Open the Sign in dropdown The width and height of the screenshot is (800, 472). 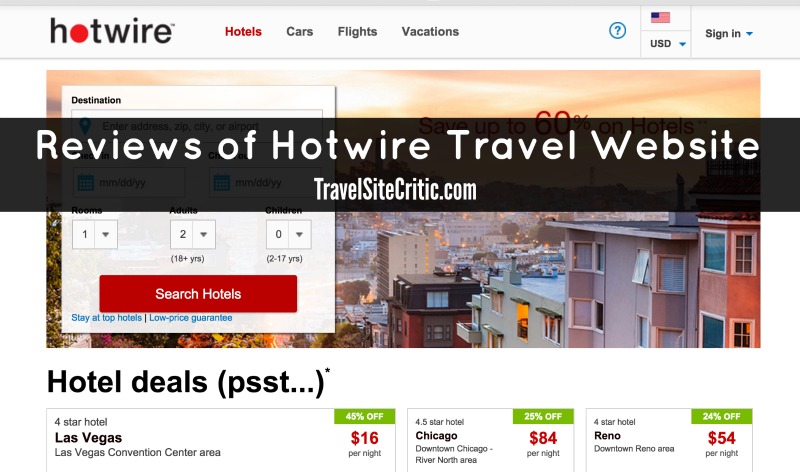coord(729,34)
